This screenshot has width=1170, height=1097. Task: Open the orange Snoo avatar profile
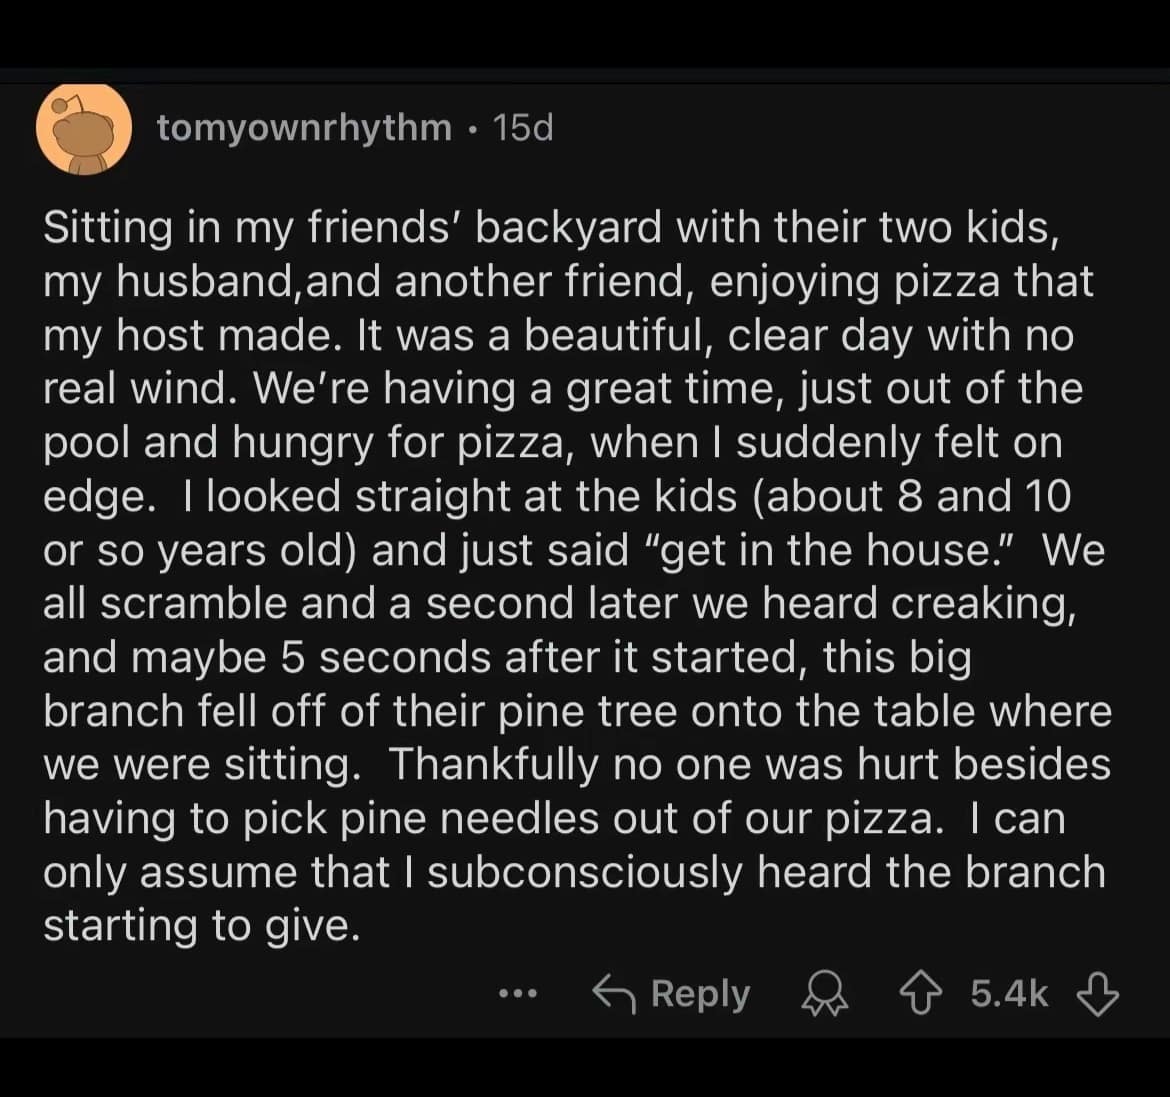pyautogui.click(x=85, y=128)
